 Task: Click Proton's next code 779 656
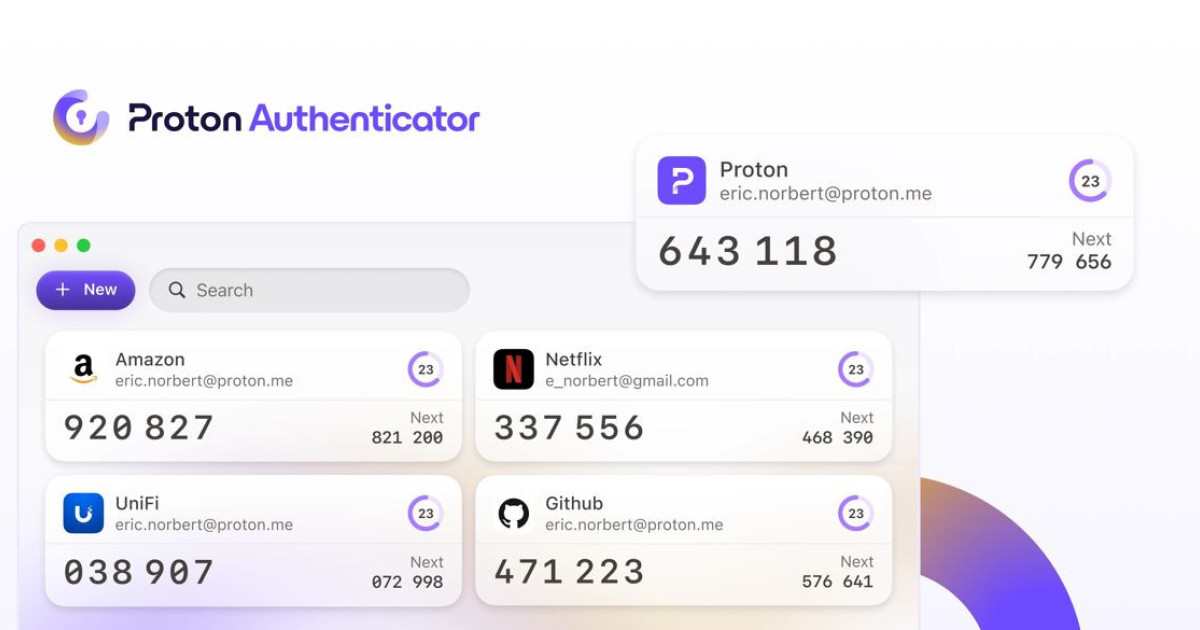1069,262
